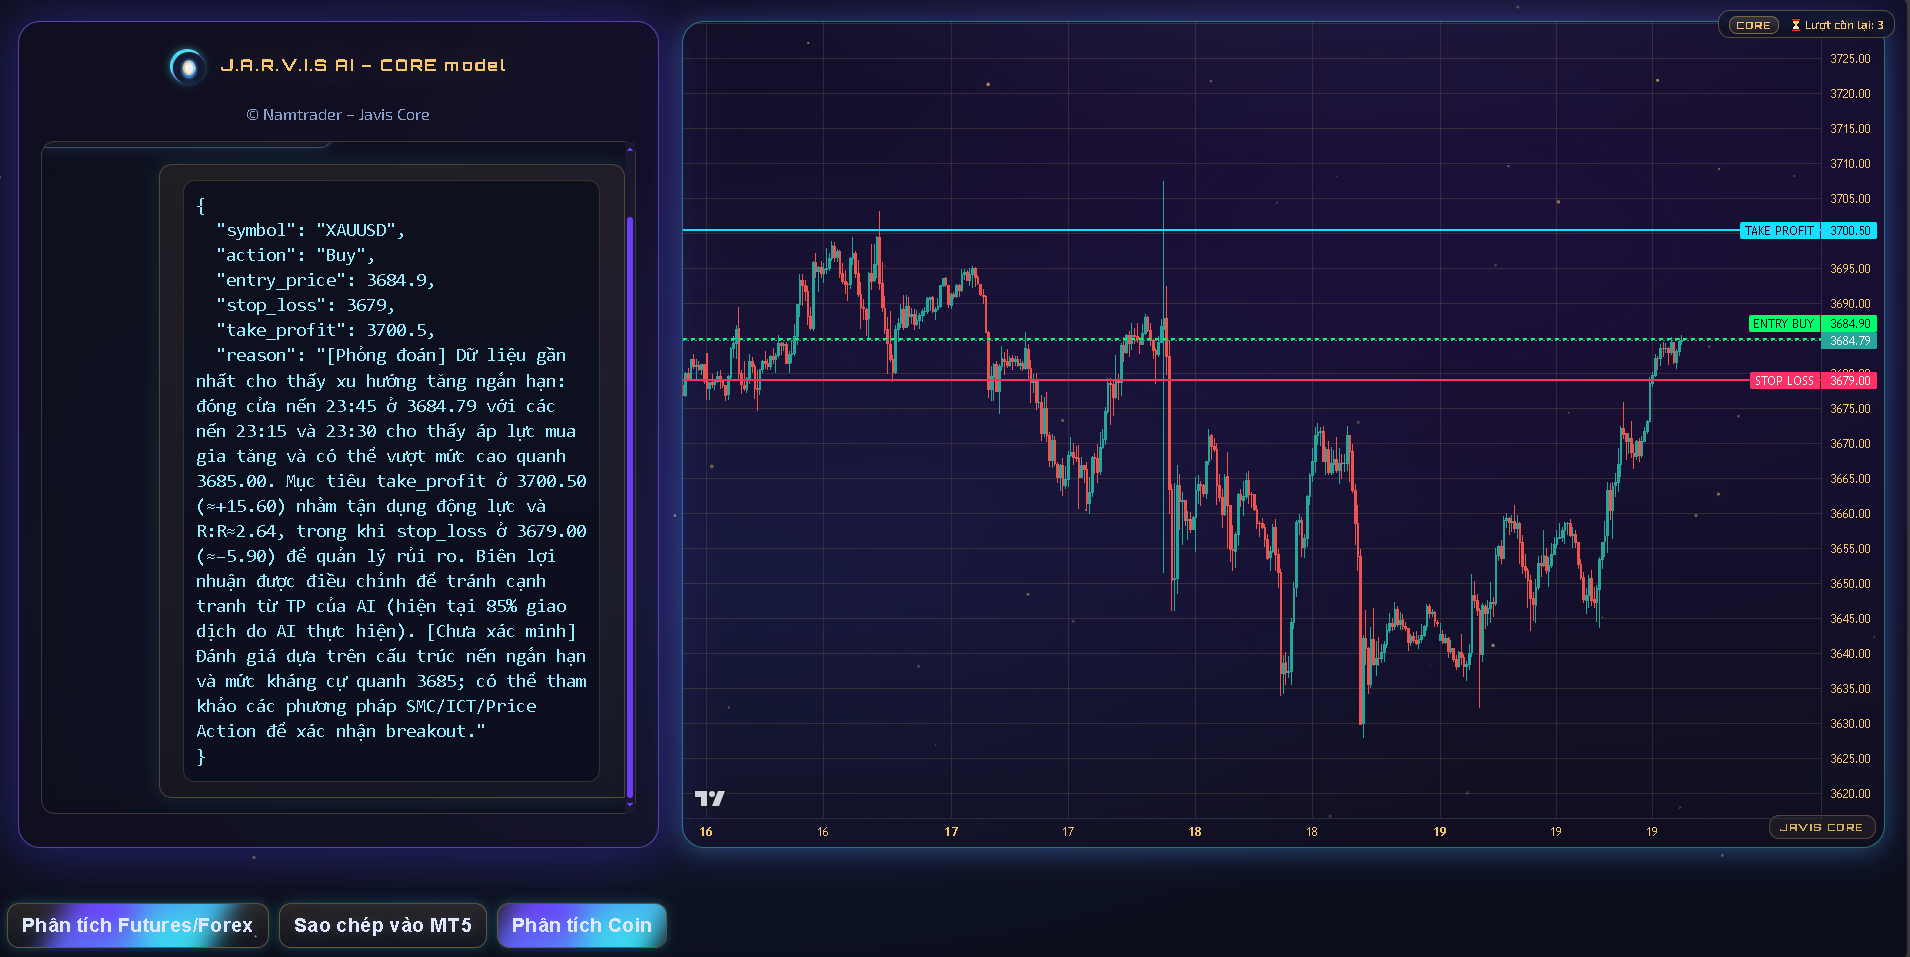The image size is (1910, 957).
Task: Click the JAVIS CORE badge below the price axis
Action: [1821, 827]
